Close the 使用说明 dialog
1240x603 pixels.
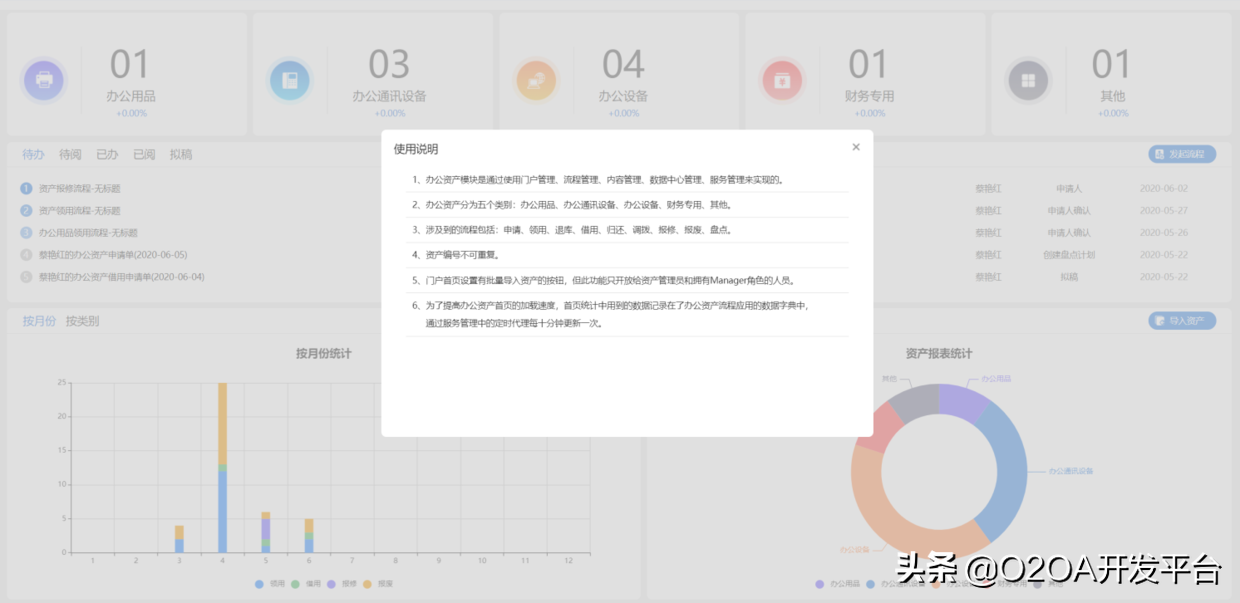point(856,147)
